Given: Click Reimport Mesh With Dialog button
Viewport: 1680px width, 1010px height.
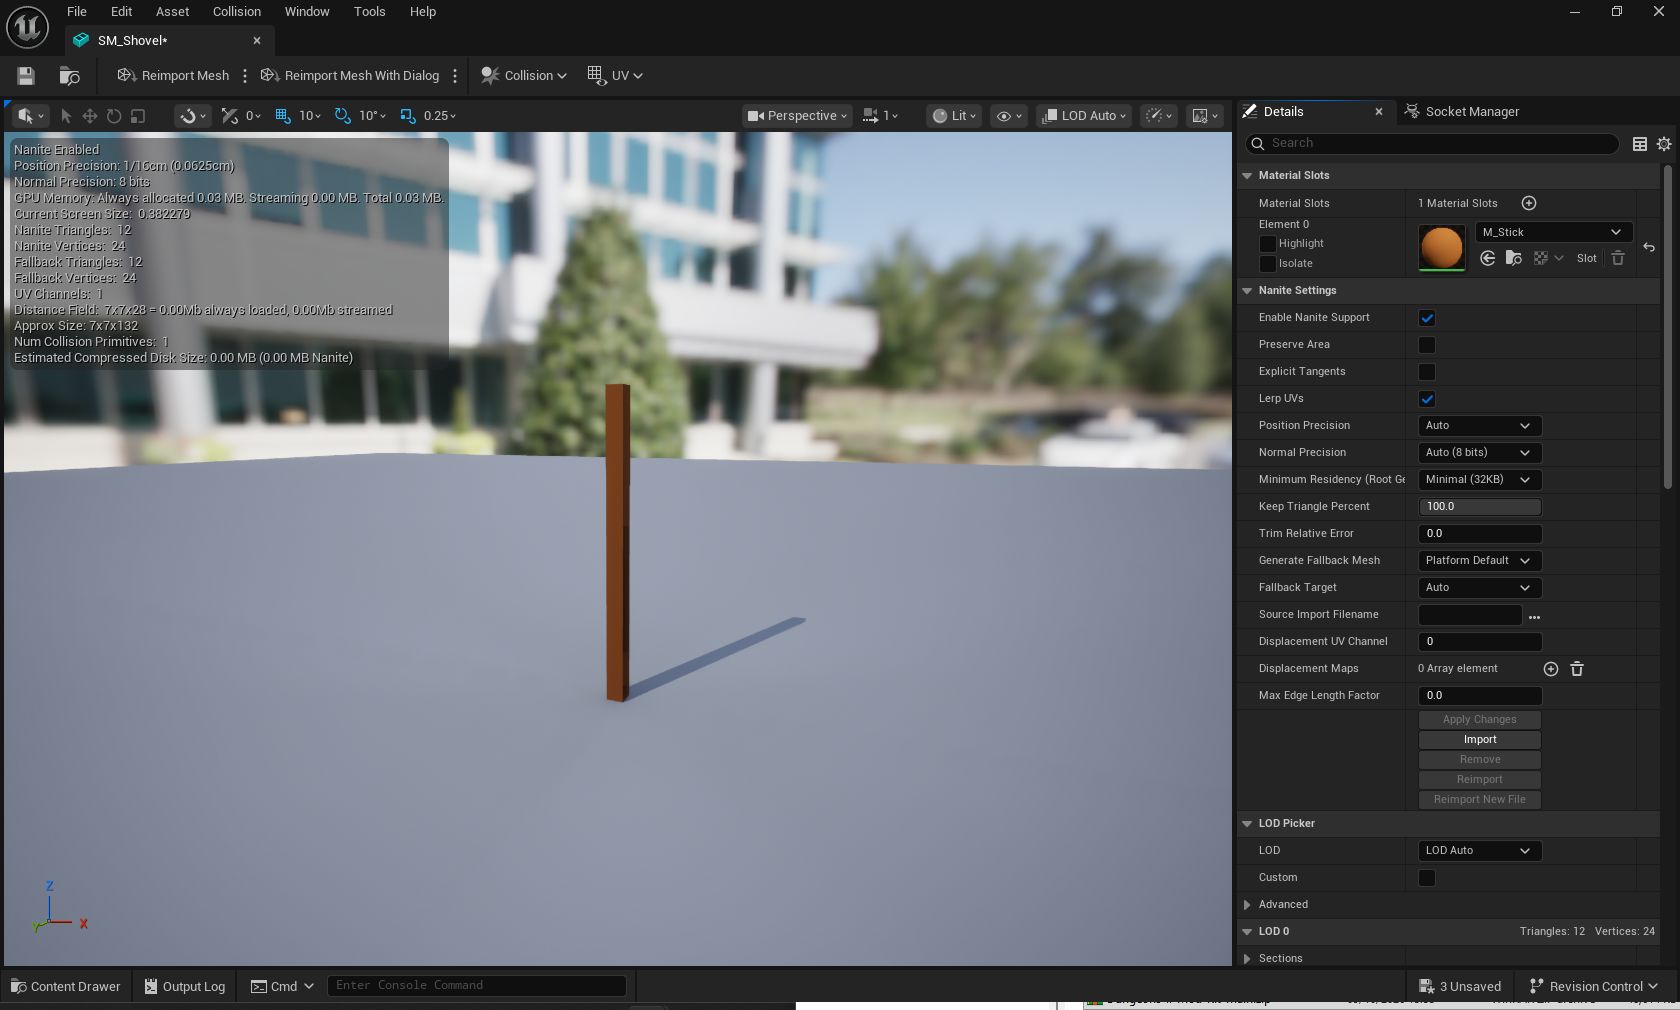Looking at the screenshot, I should (350, 75).
